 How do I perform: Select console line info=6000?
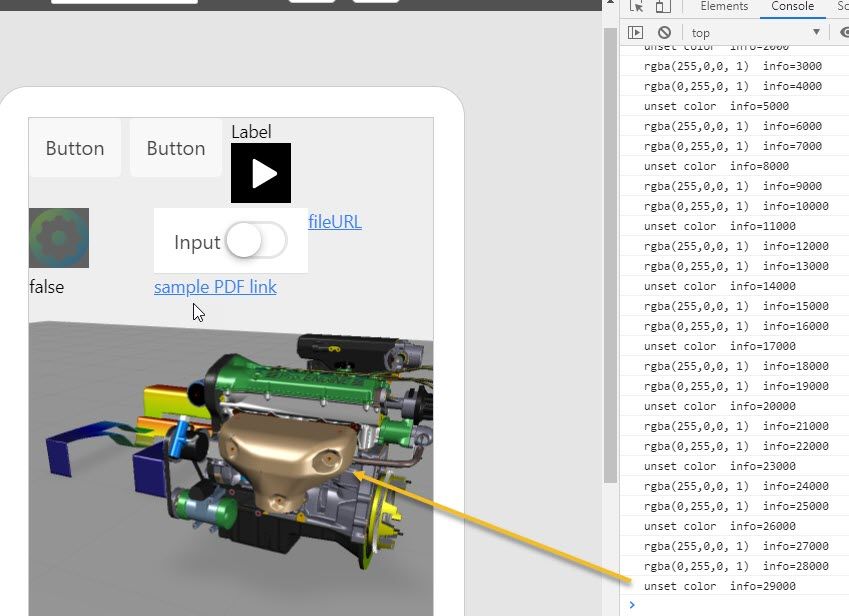(x=733, y=126)
